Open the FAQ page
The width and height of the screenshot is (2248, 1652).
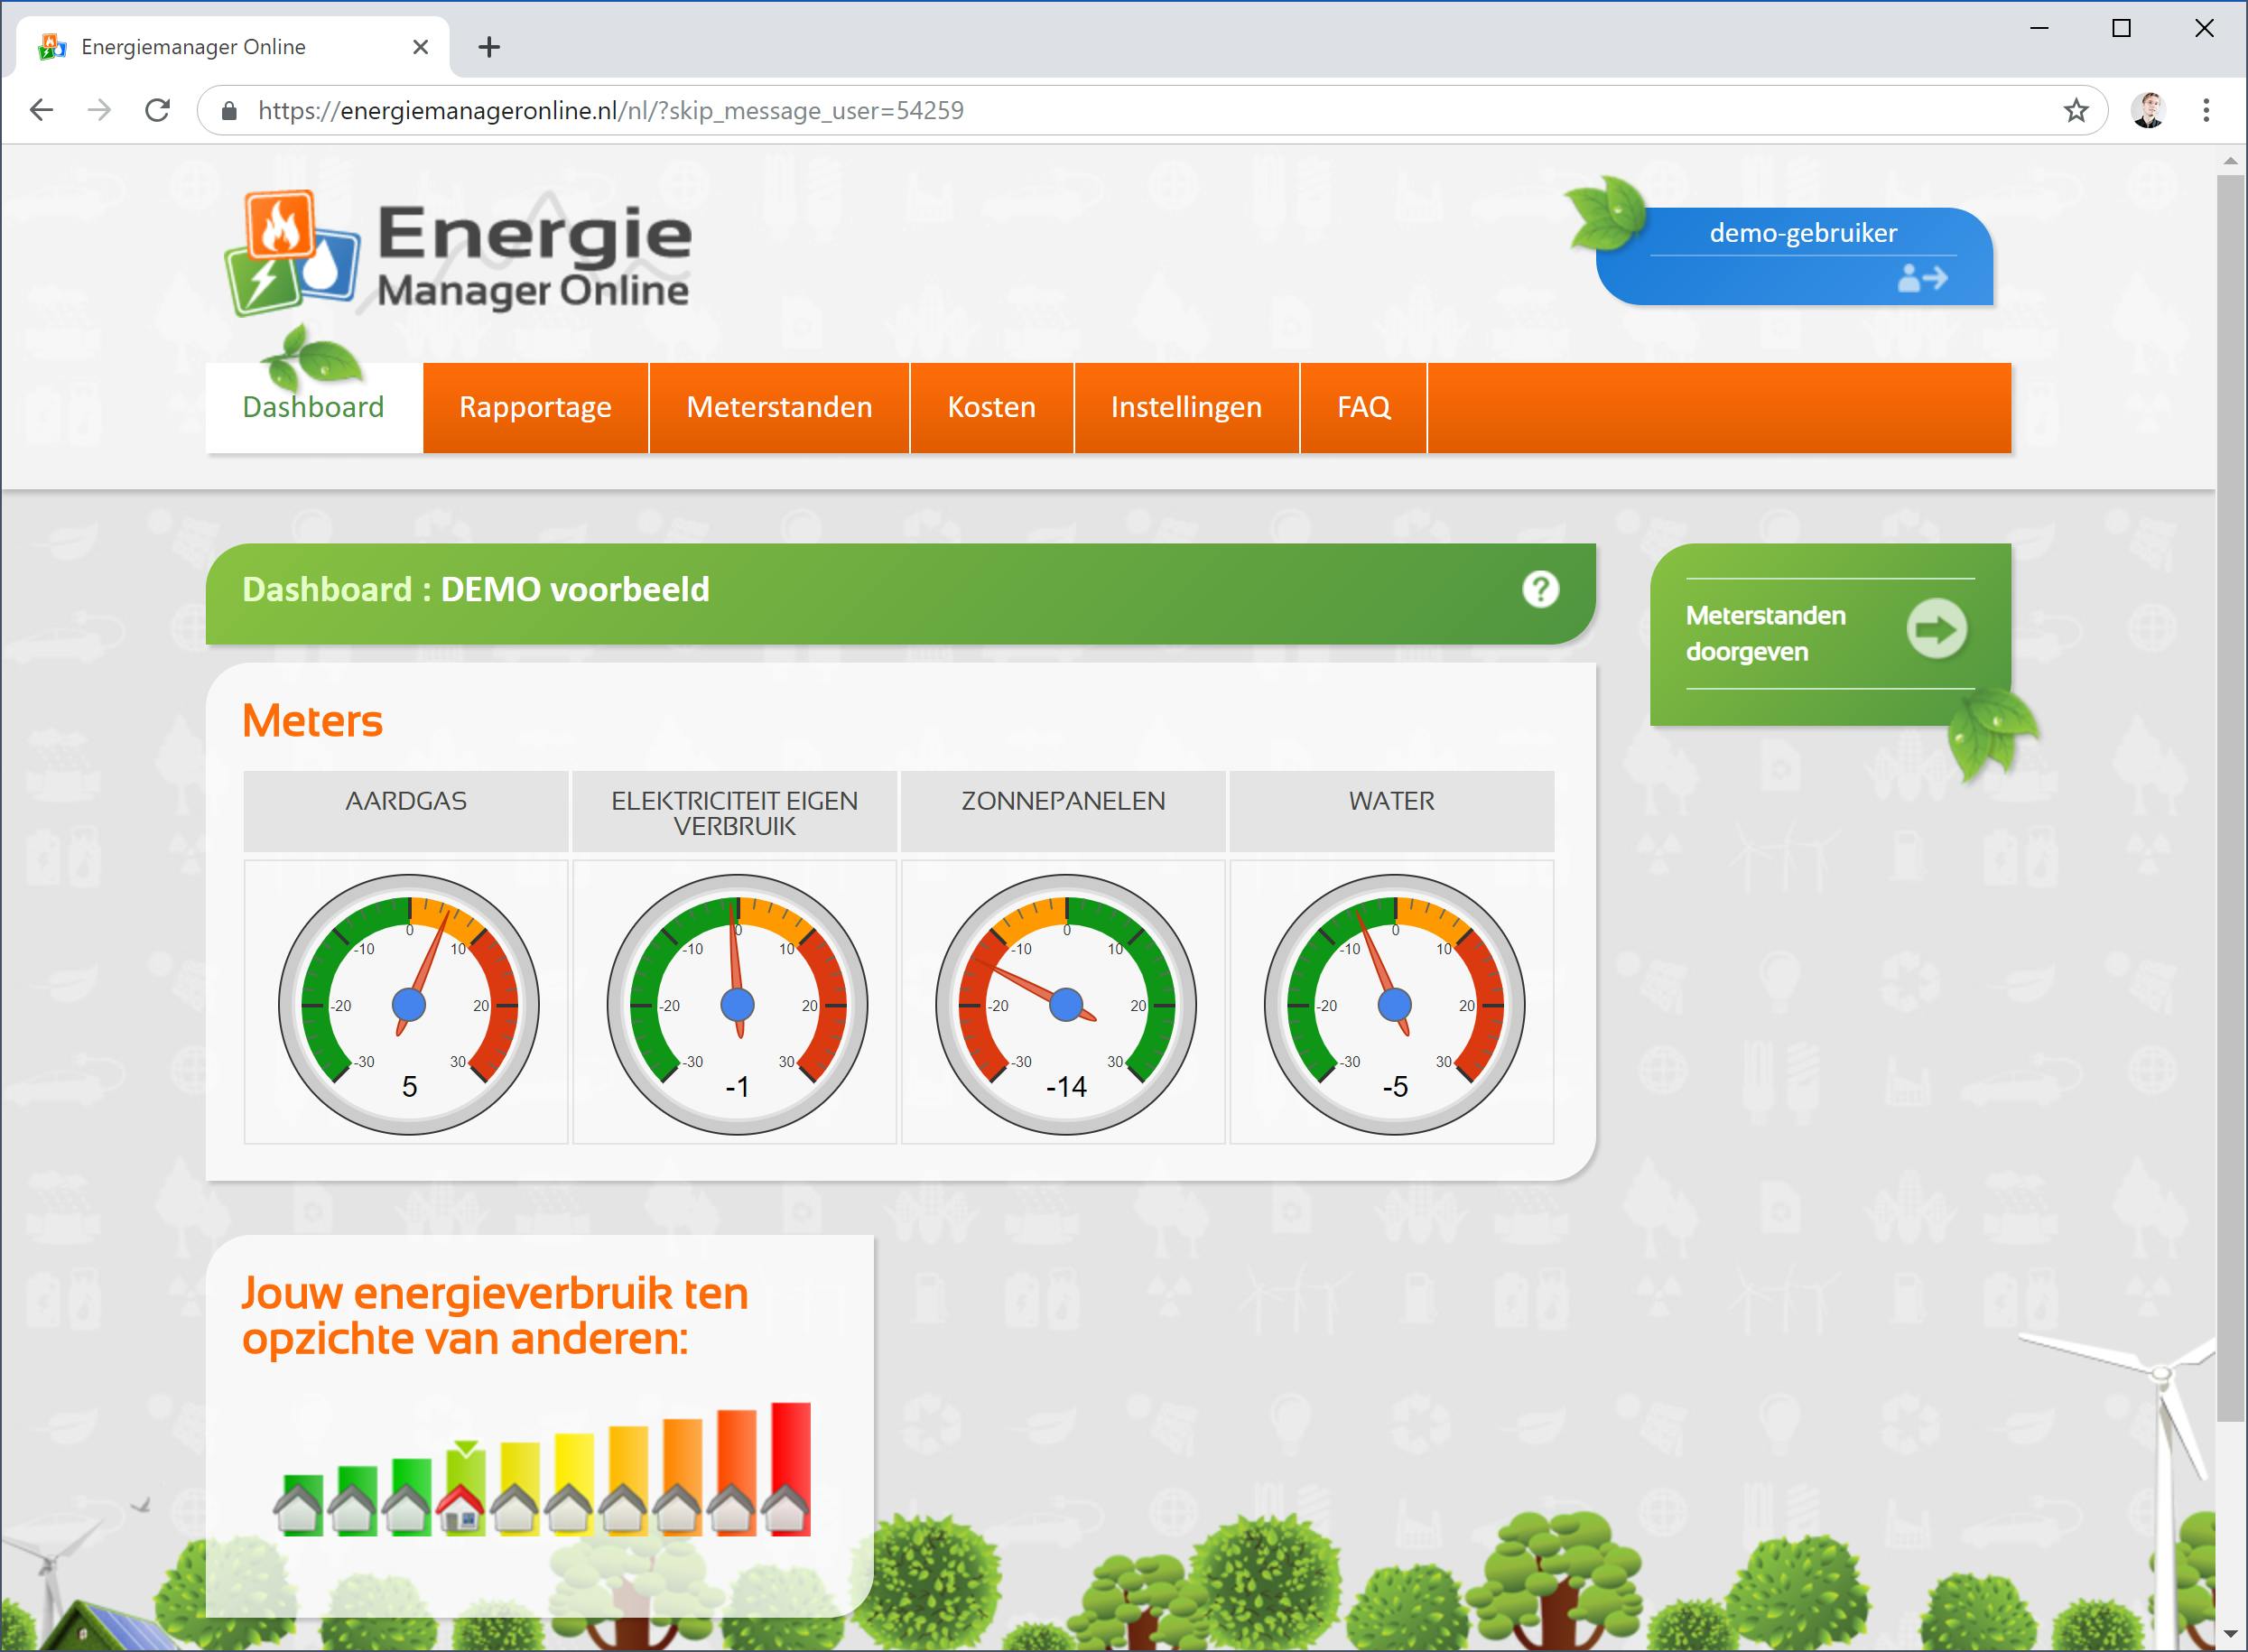(1363, 408)
